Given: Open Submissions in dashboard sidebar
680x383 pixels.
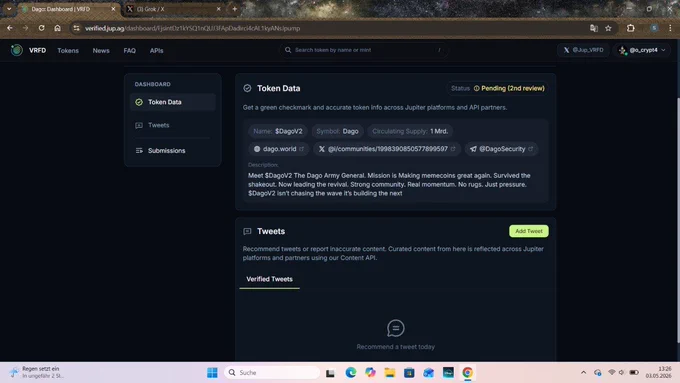Looking at the screenshot, I should (173, 151).
